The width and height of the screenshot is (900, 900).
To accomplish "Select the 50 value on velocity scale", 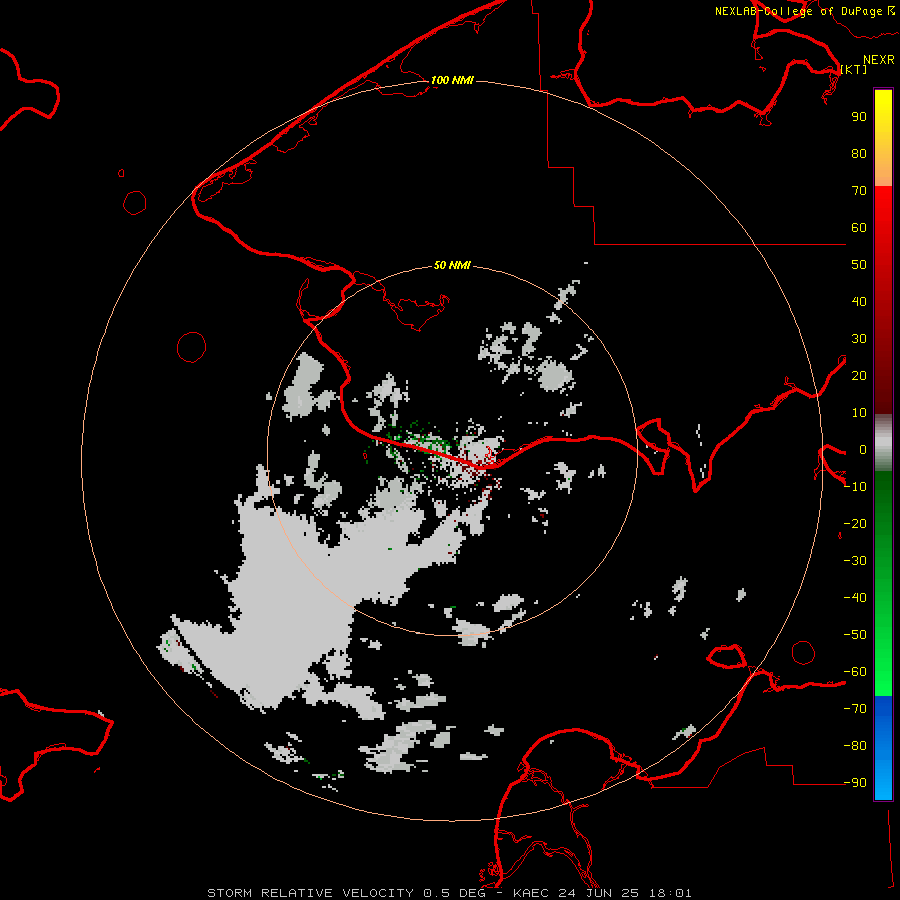I will click(859, 265).
